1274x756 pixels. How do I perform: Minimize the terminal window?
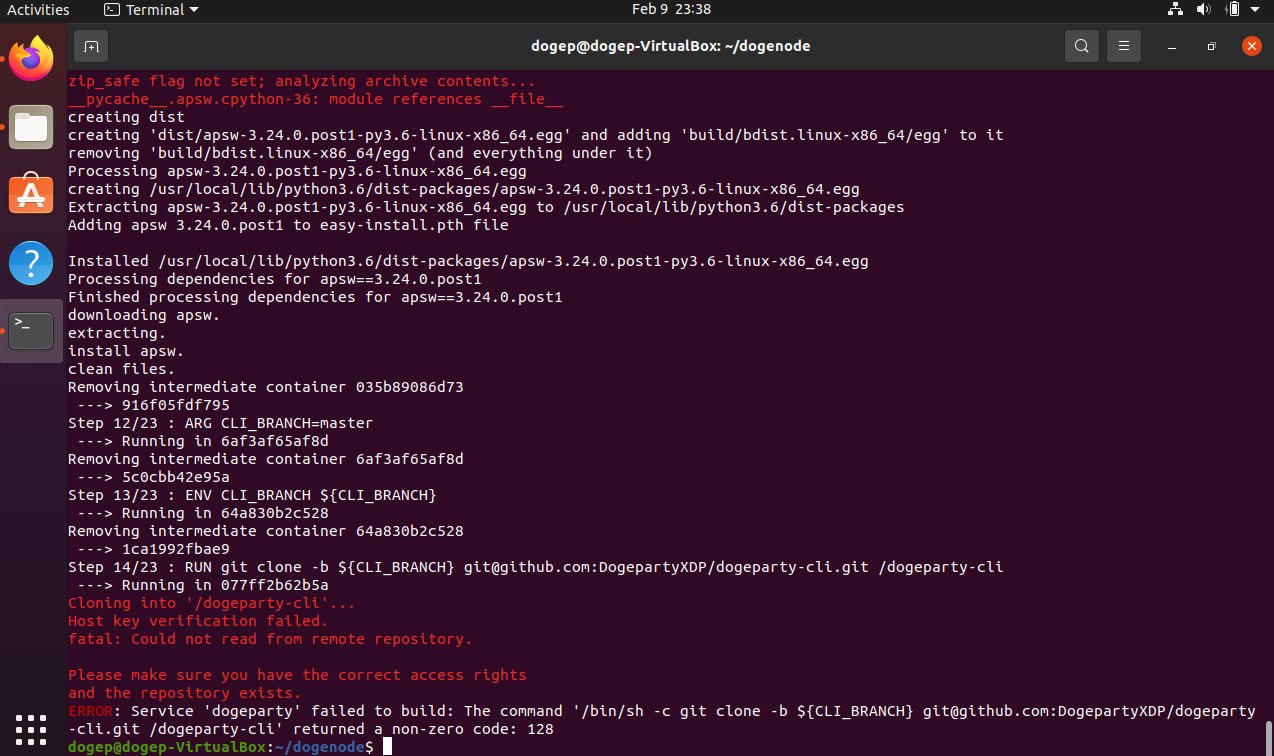point(1171,46)
